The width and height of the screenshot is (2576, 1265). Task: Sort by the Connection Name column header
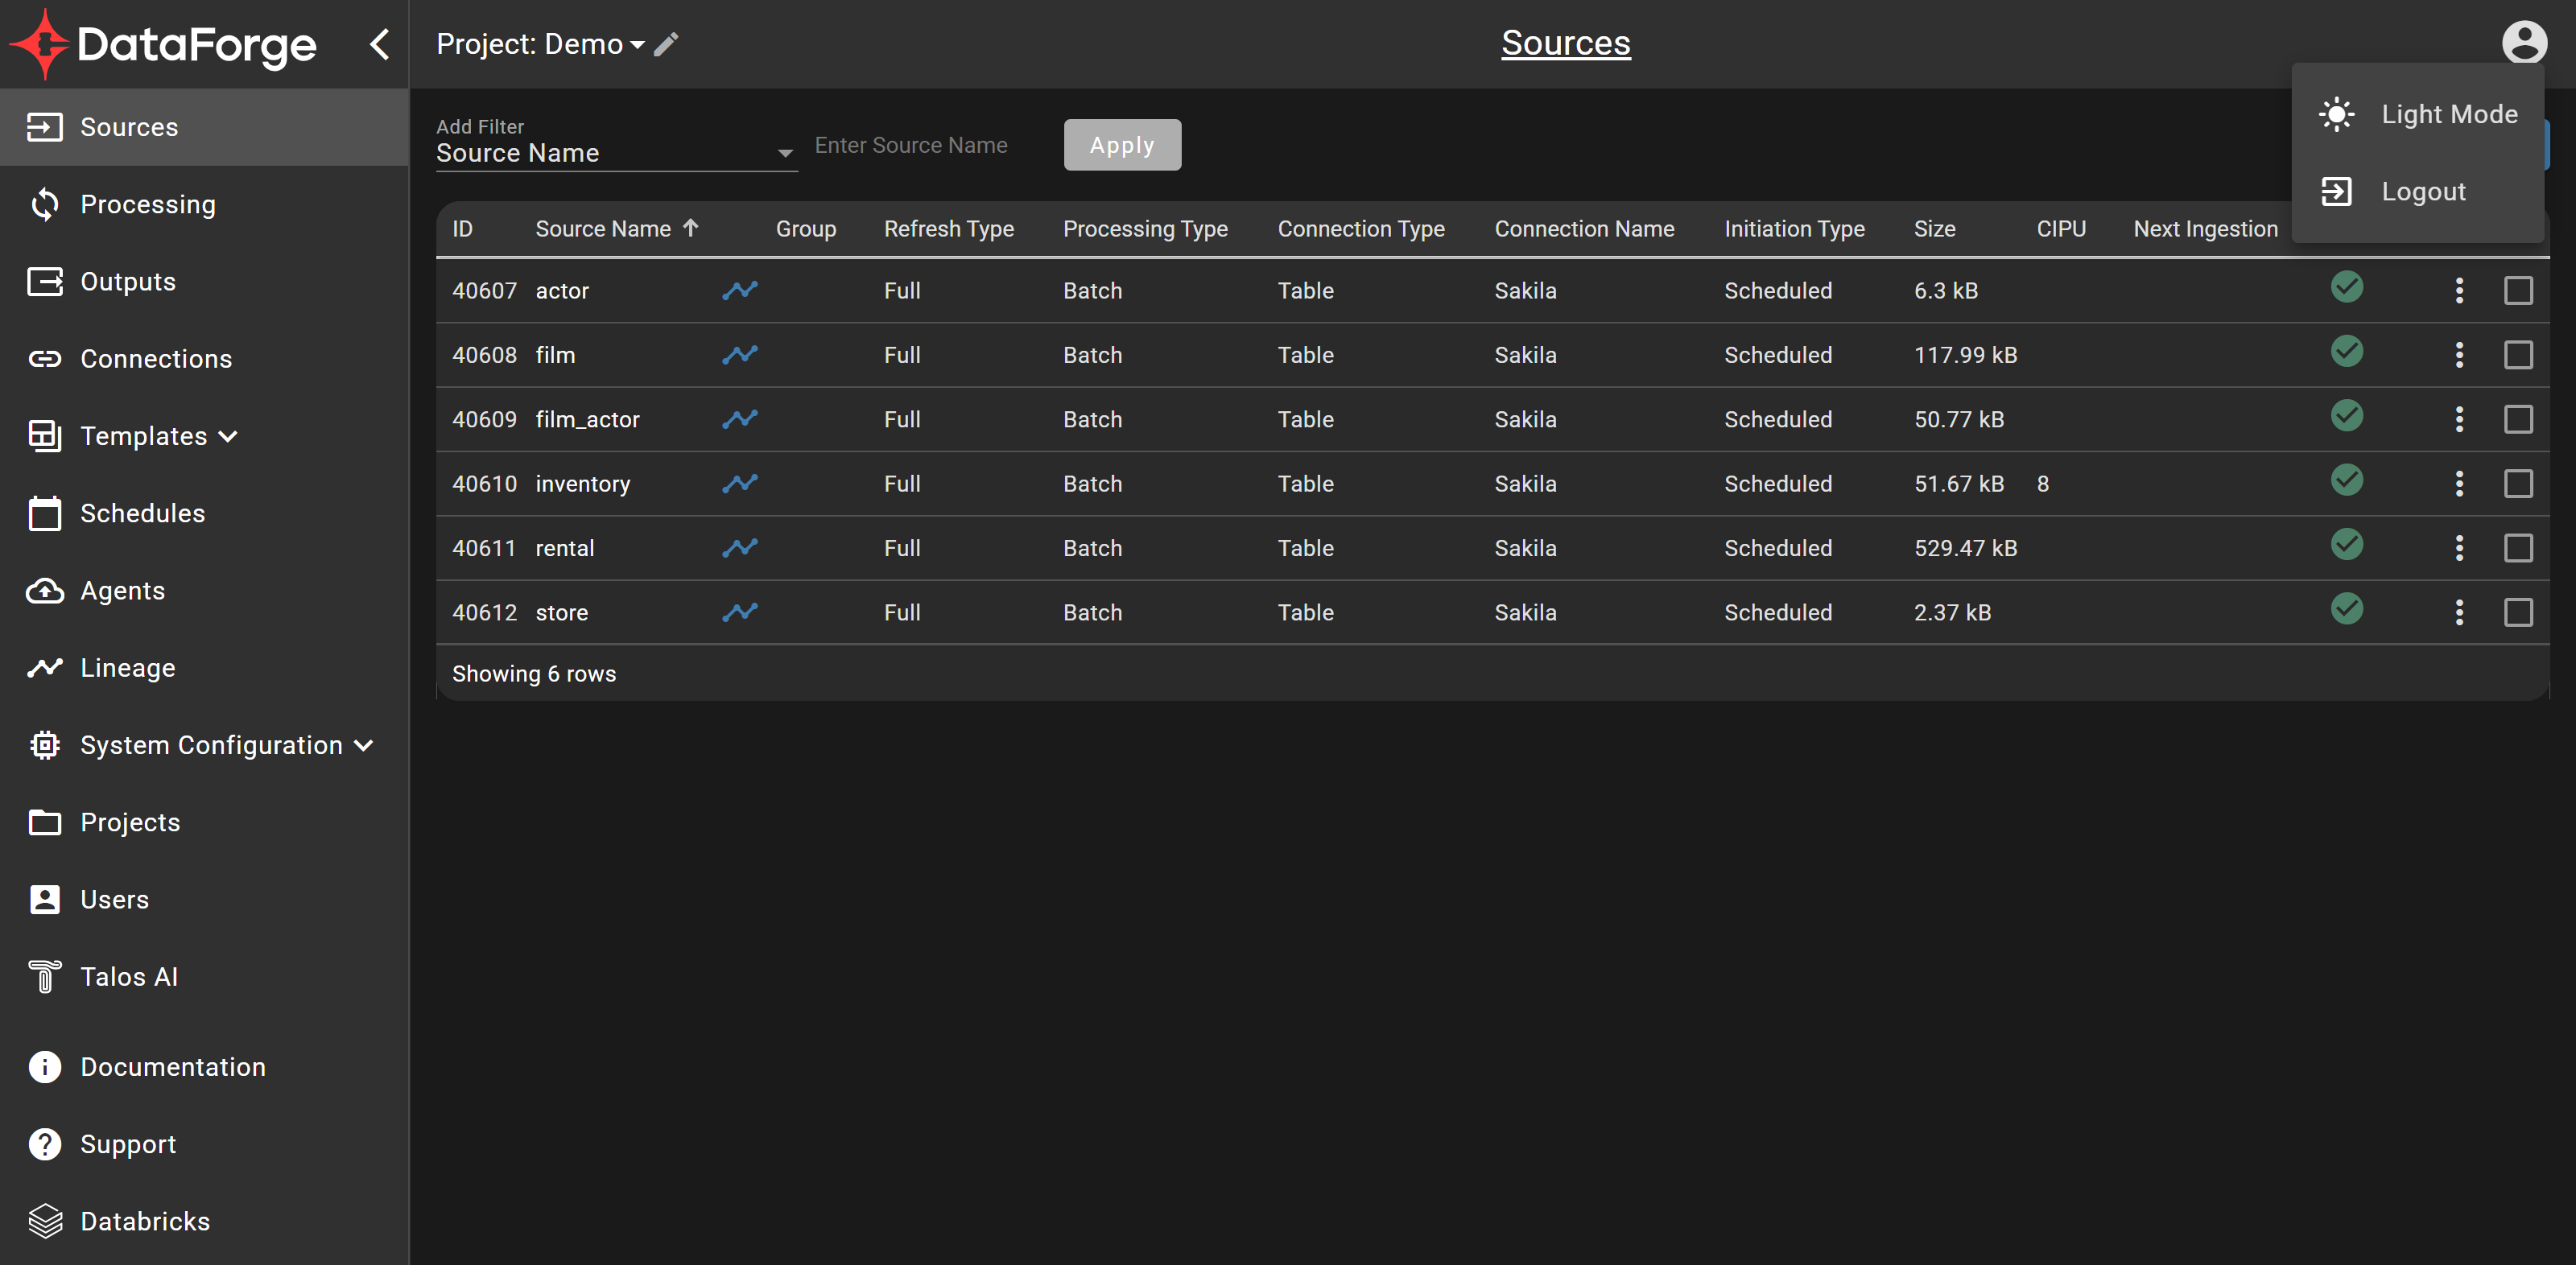click(1584, 229)
